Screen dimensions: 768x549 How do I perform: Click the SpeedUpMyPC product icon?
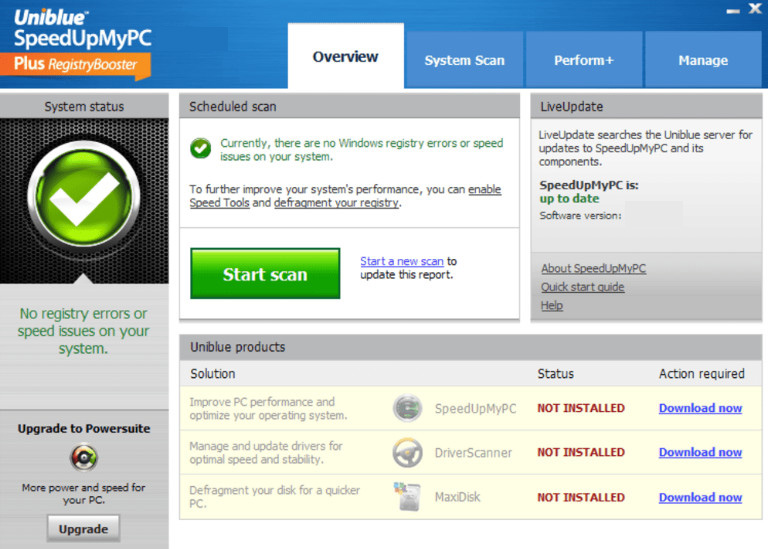[x=408, y=408]
